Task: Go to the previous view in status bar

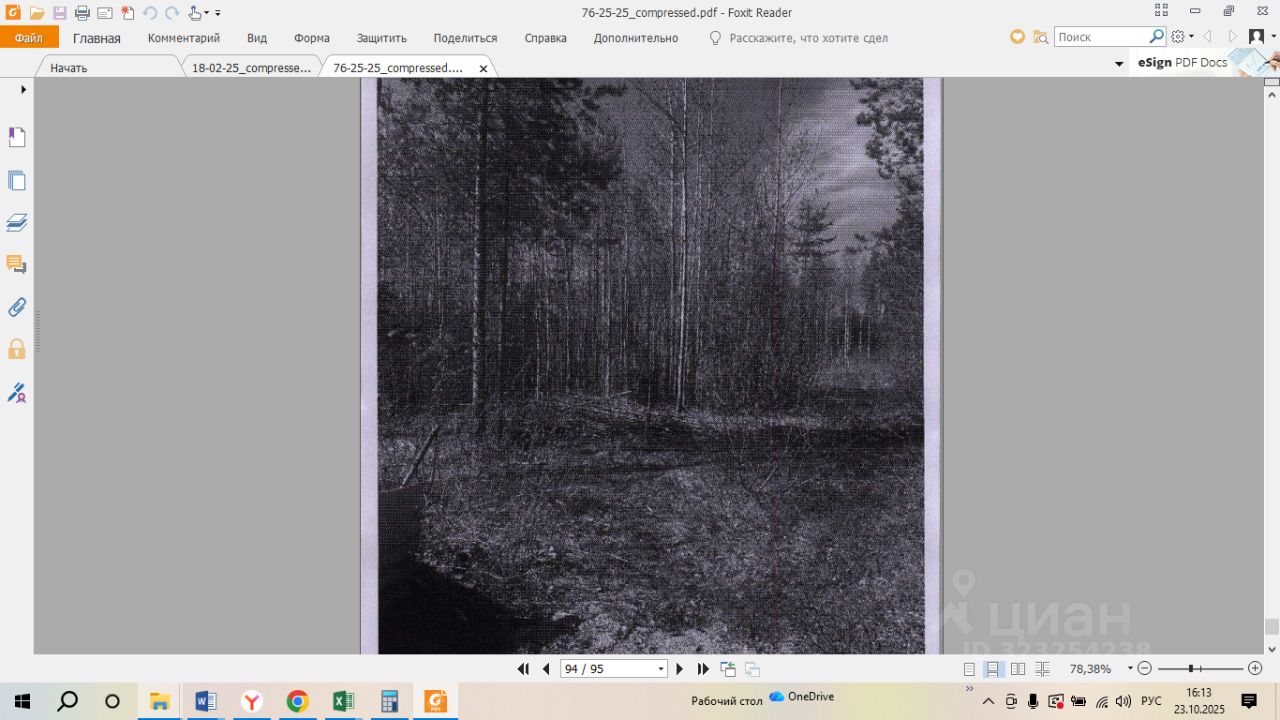Action: point(728,669)
